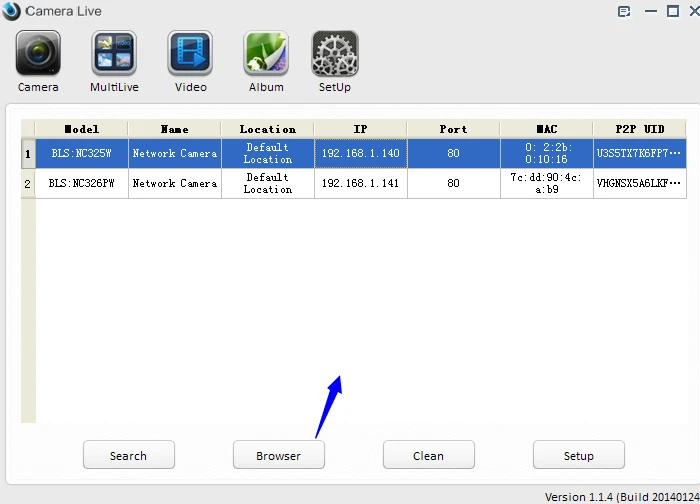Viewport: 700px width, 504px height.
Task: Click Default Location in BLS:NC326PW row
Action: (x=268, y=183)
